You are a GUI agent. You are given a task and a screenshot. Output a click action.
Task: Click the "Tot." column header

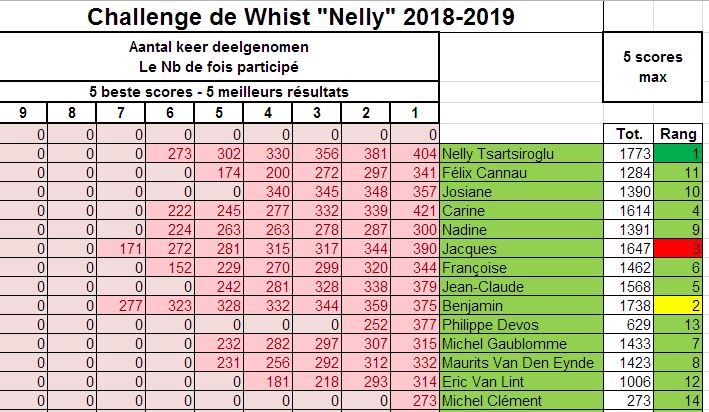point(630,135)
